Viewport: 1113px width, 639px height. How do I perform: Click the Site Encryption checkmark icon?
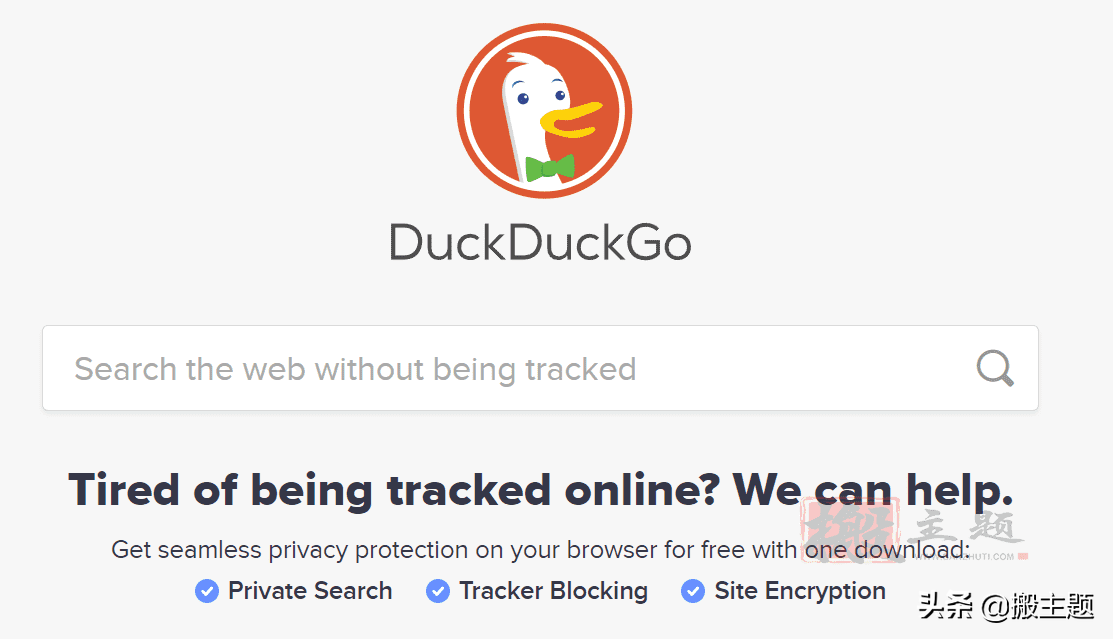693,591
